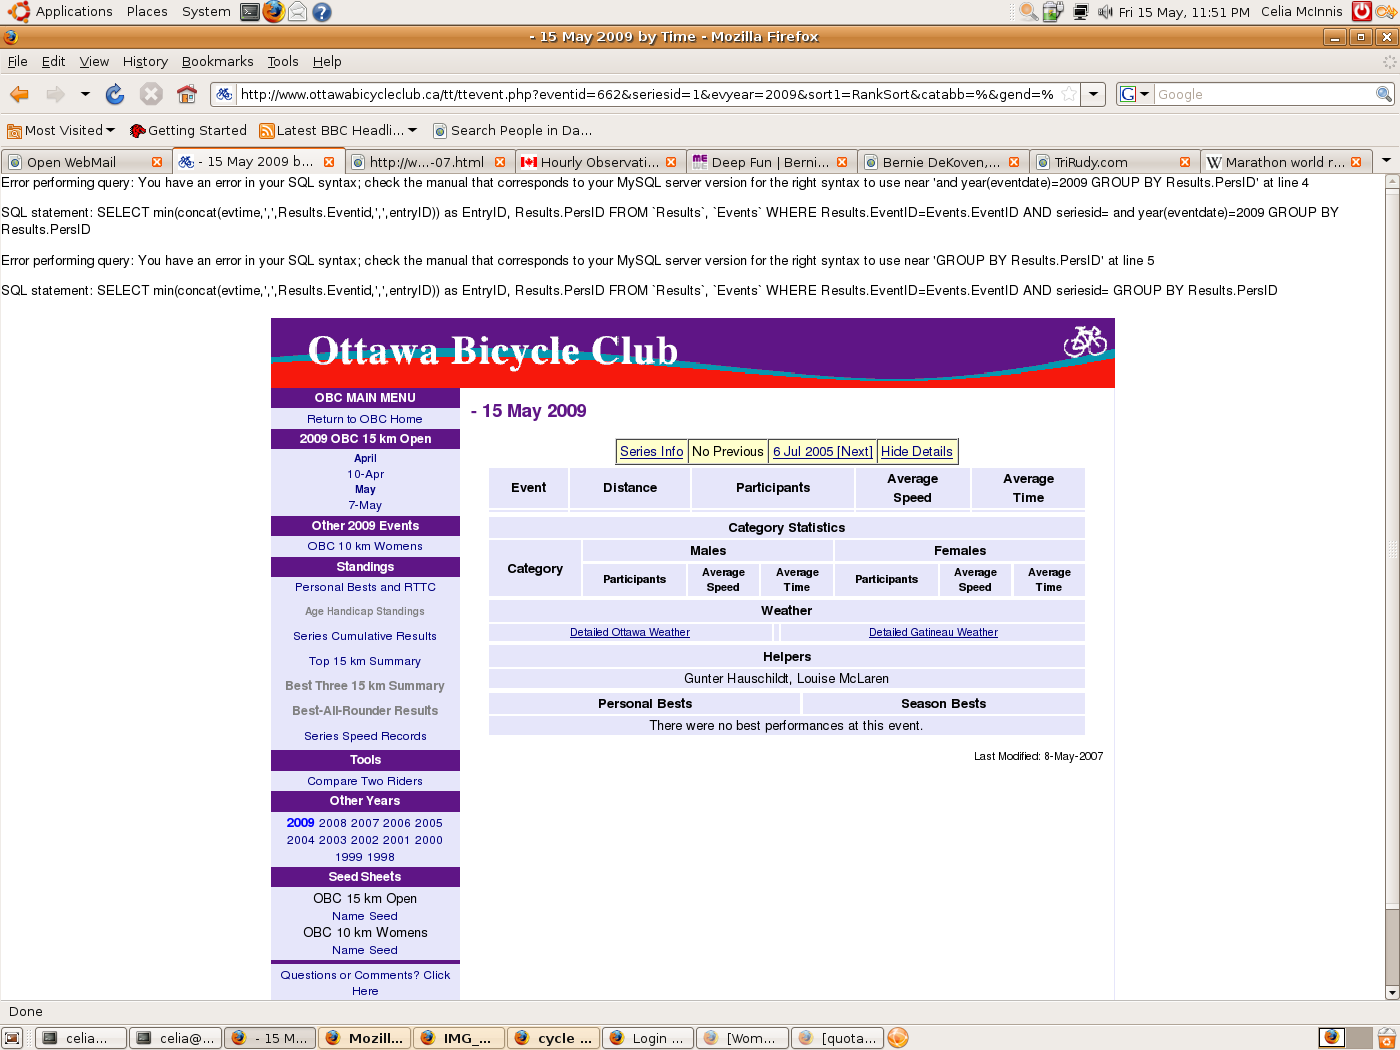Bookmark page with the star icon
1400x1050 pixels.
tap(1069, 94)
